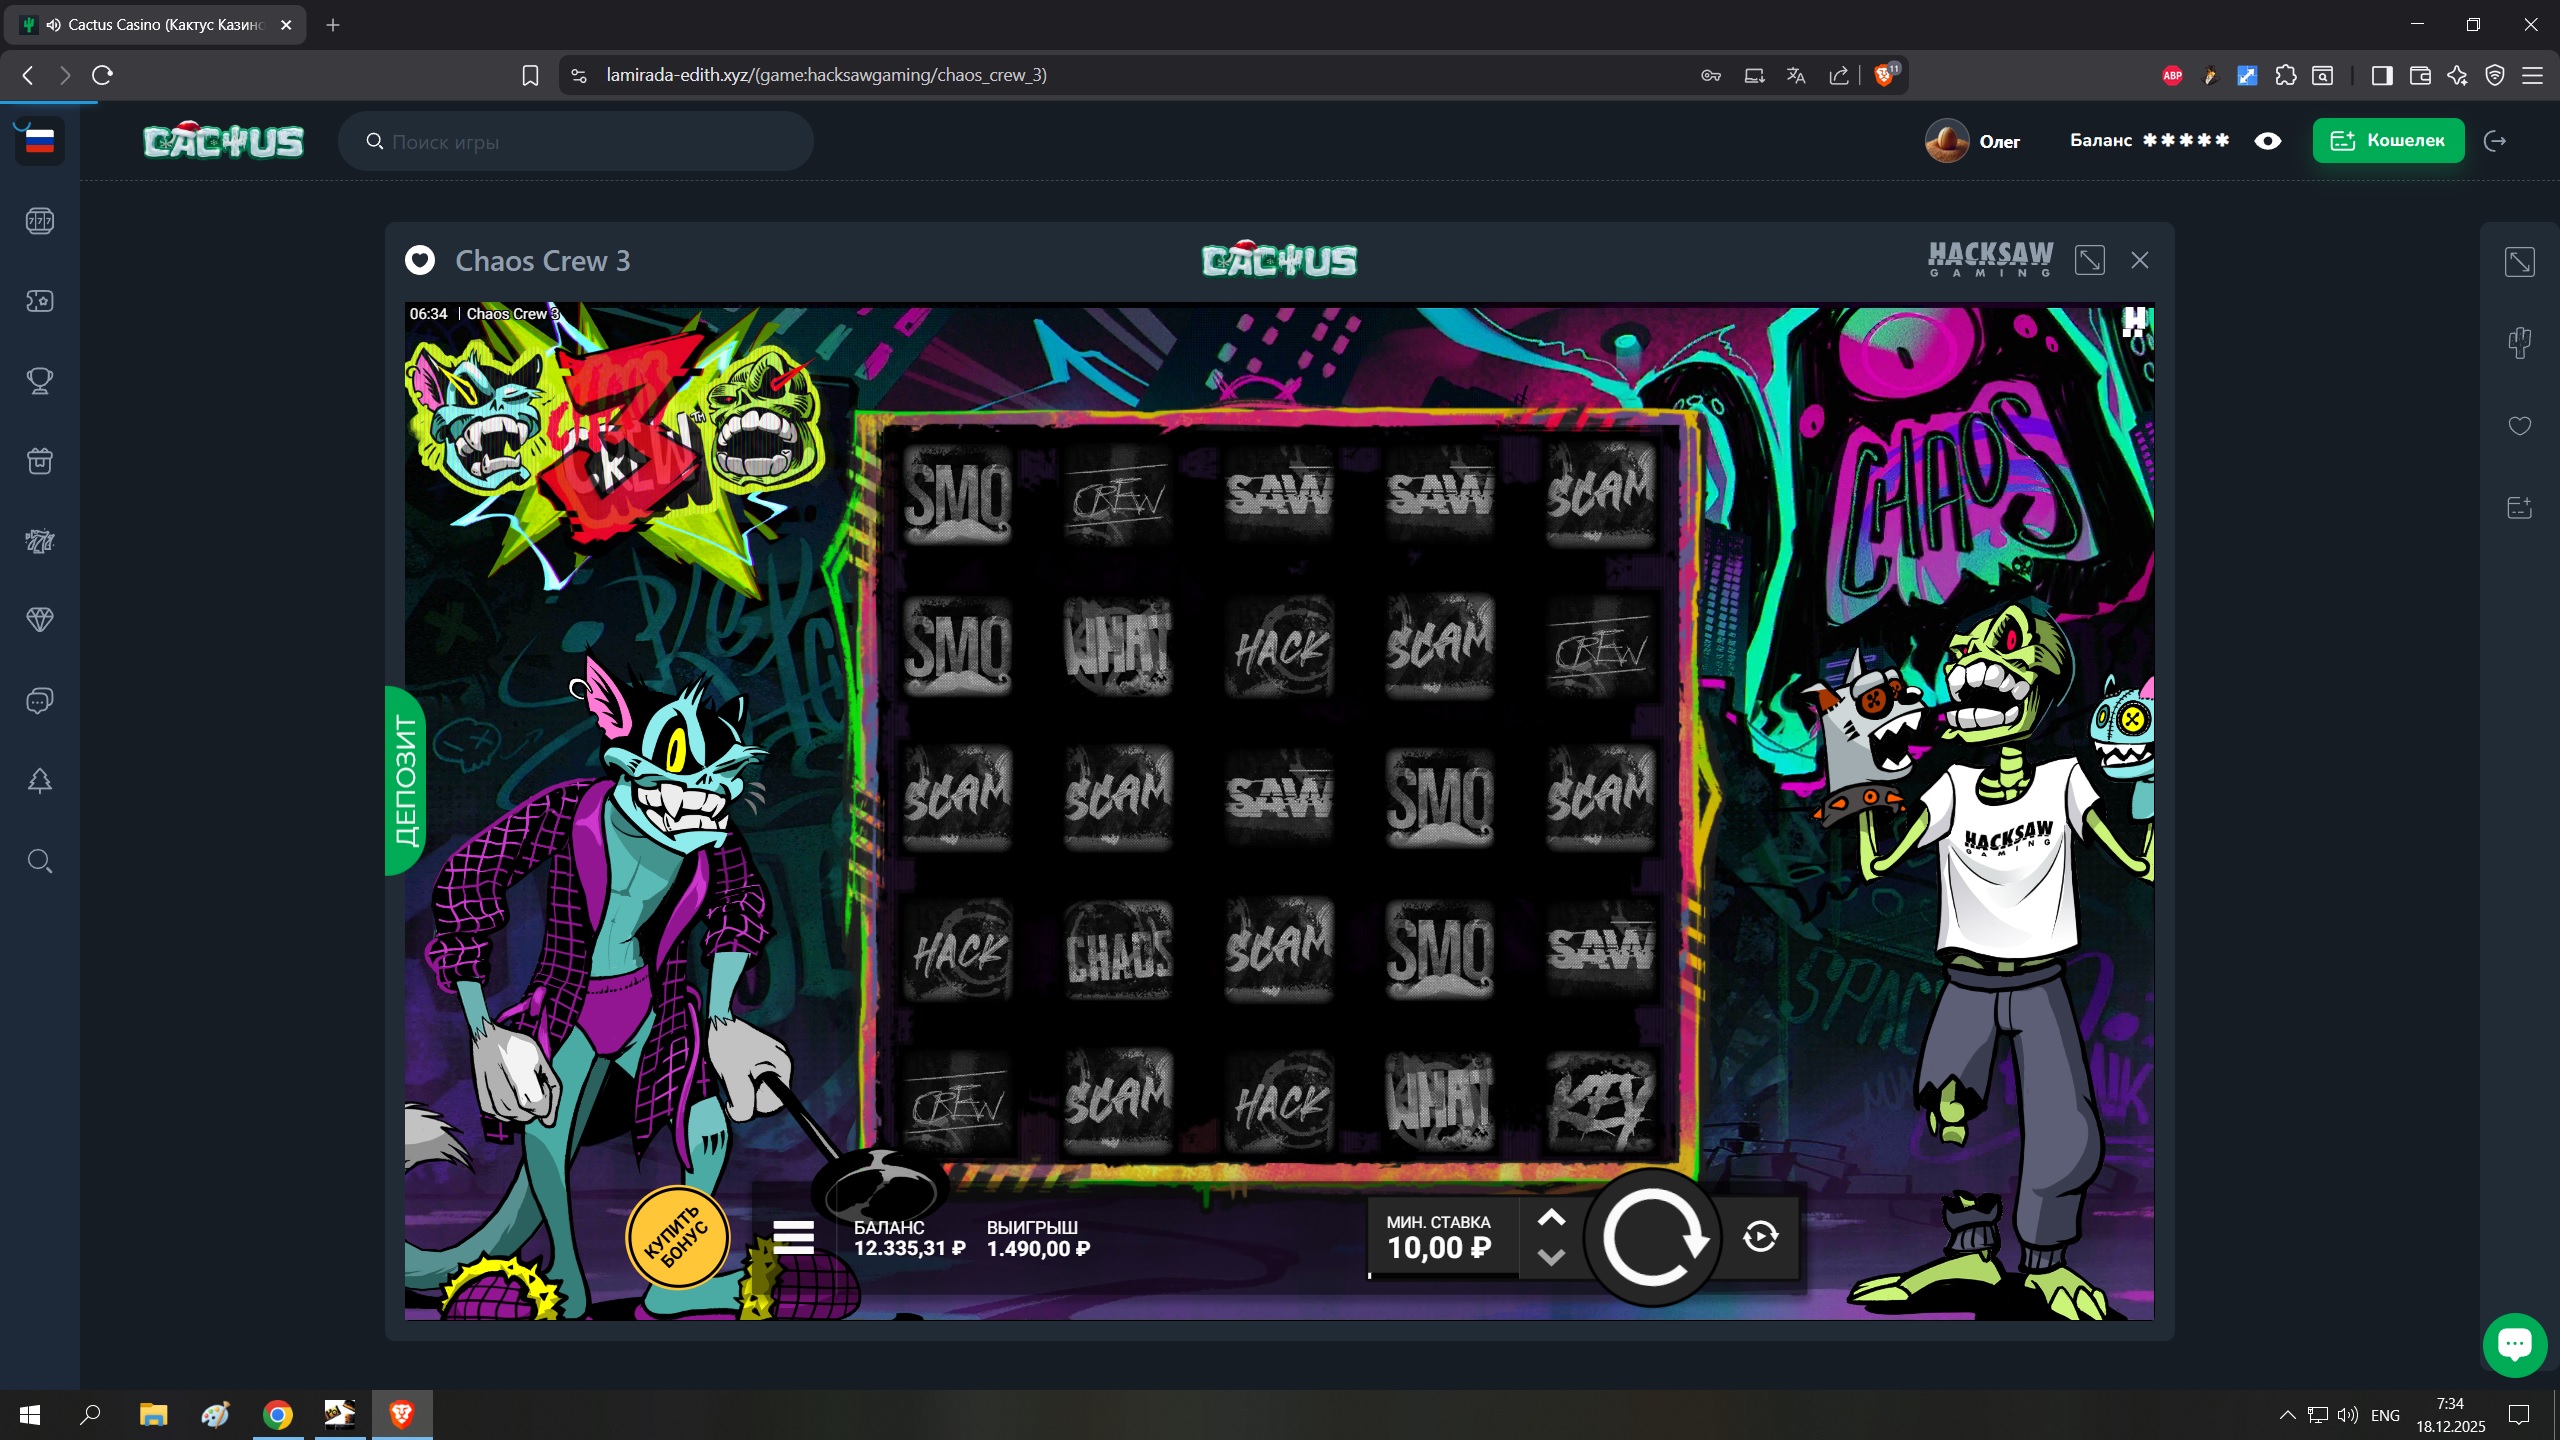The width and height of the screenshot is (2560, 1440).
Task: Toggle the Chaos Crew 3 favorite circle
Action: click(x=420, y=261)
